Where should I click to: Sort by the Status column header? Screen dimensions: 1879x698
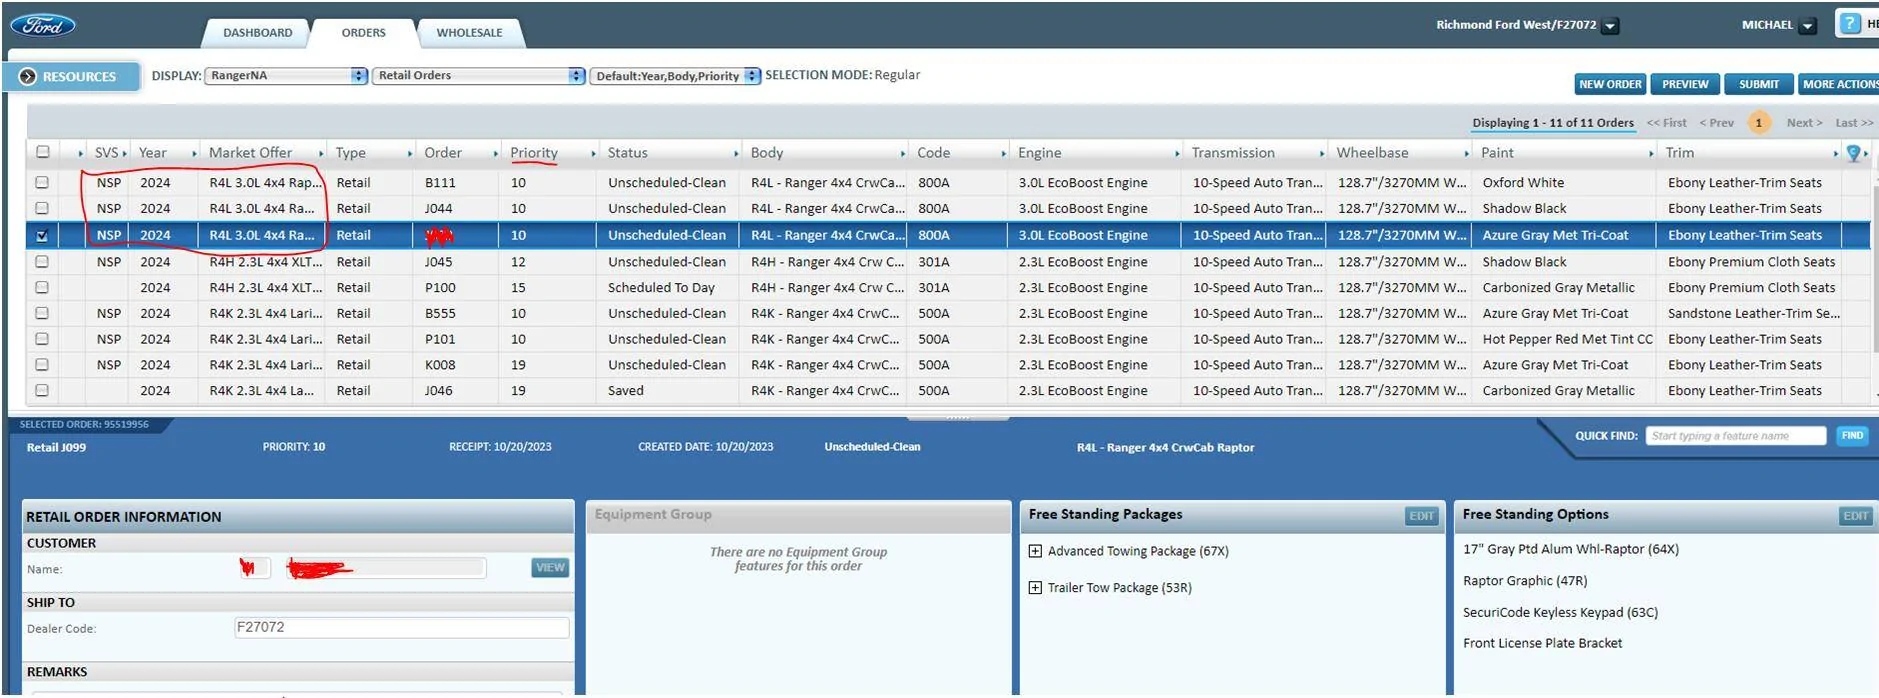(627, 153)
